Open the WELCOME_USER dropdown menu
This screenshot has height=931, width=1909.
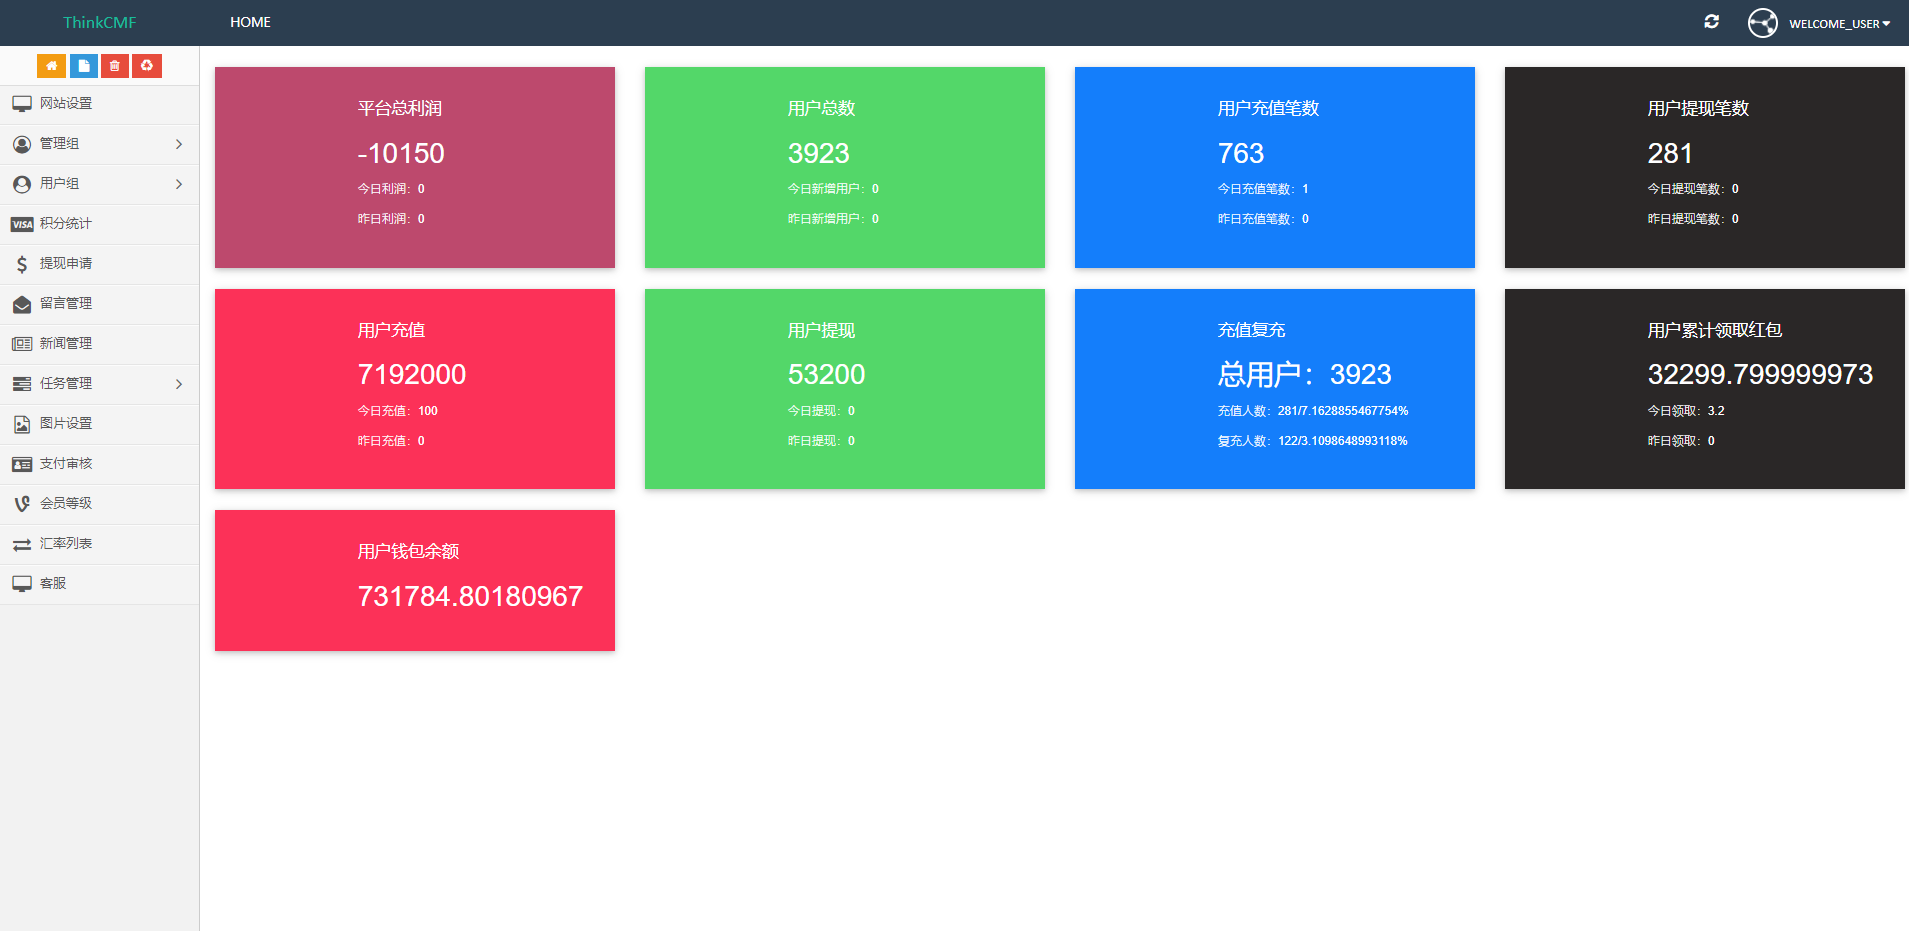(x=1839, y=24)
